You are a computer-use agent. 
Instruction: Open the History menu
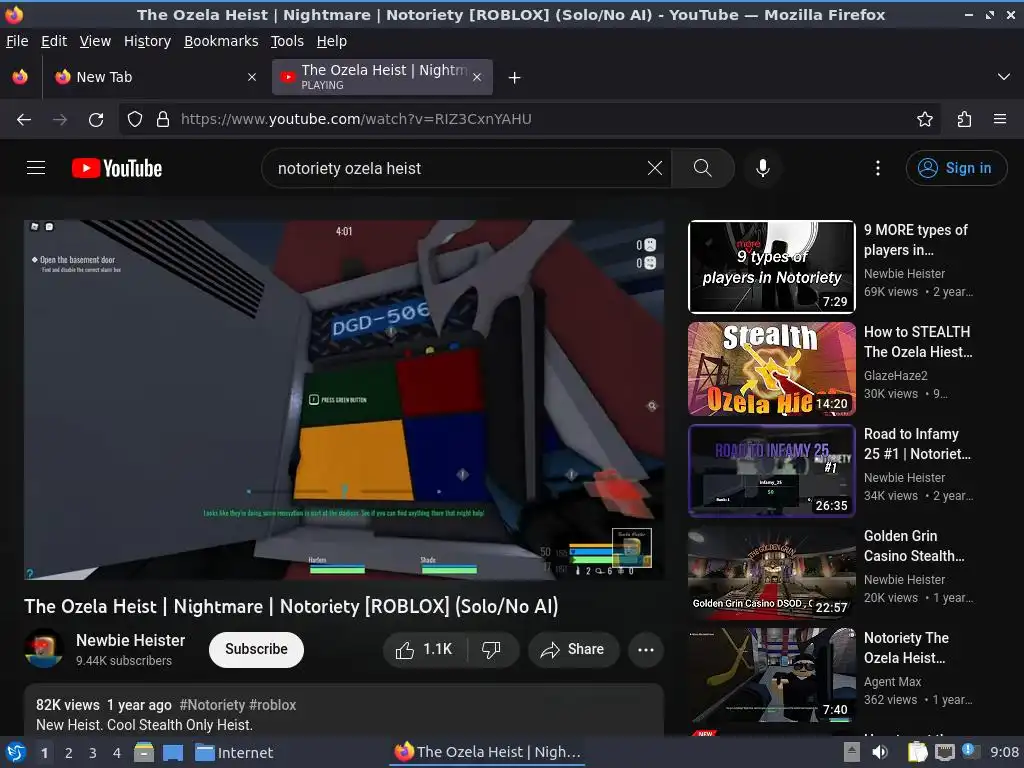coord(148,41)
